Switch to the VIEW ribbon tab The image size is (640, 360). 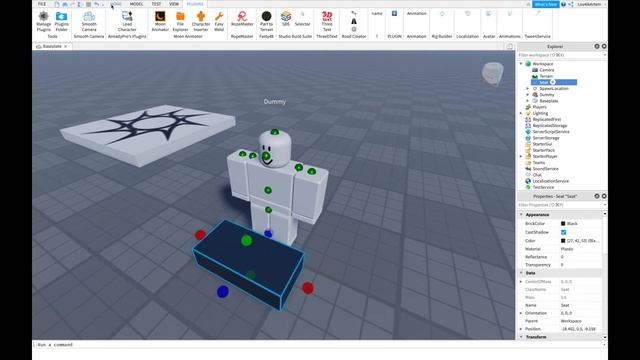174,4
